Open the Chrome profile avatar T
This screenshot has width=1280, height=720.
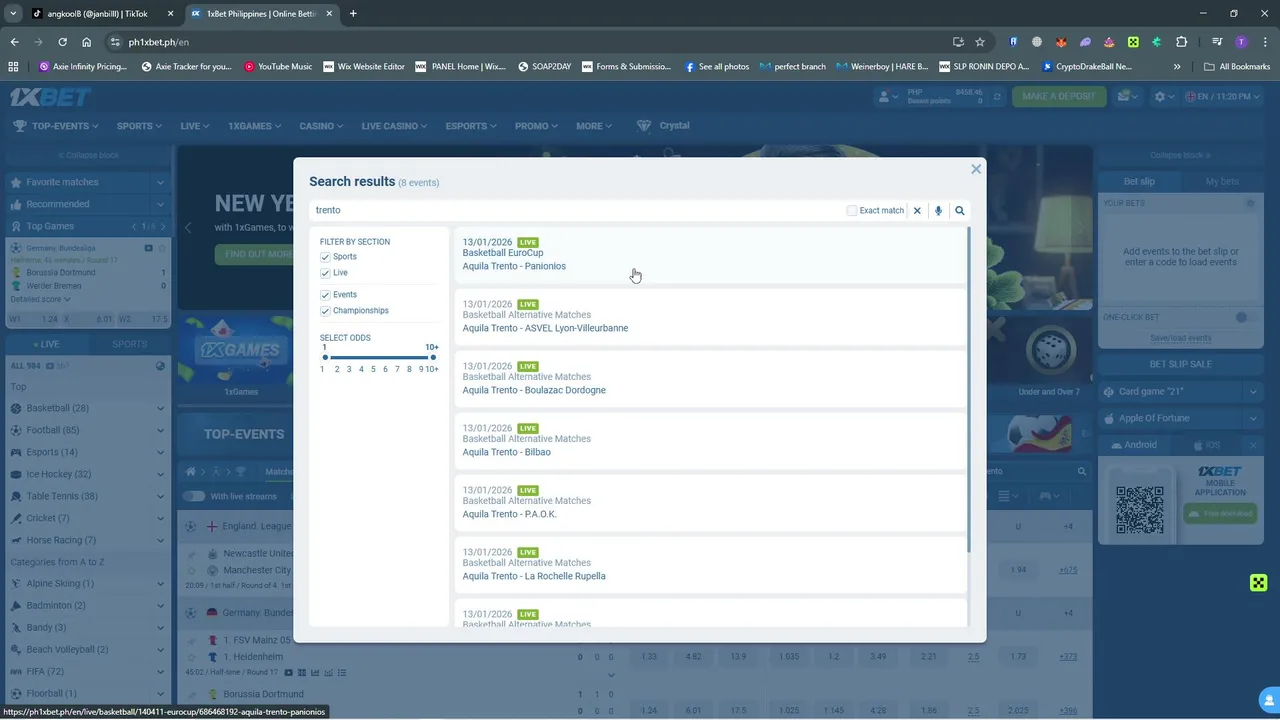(x=1241, y=42)
